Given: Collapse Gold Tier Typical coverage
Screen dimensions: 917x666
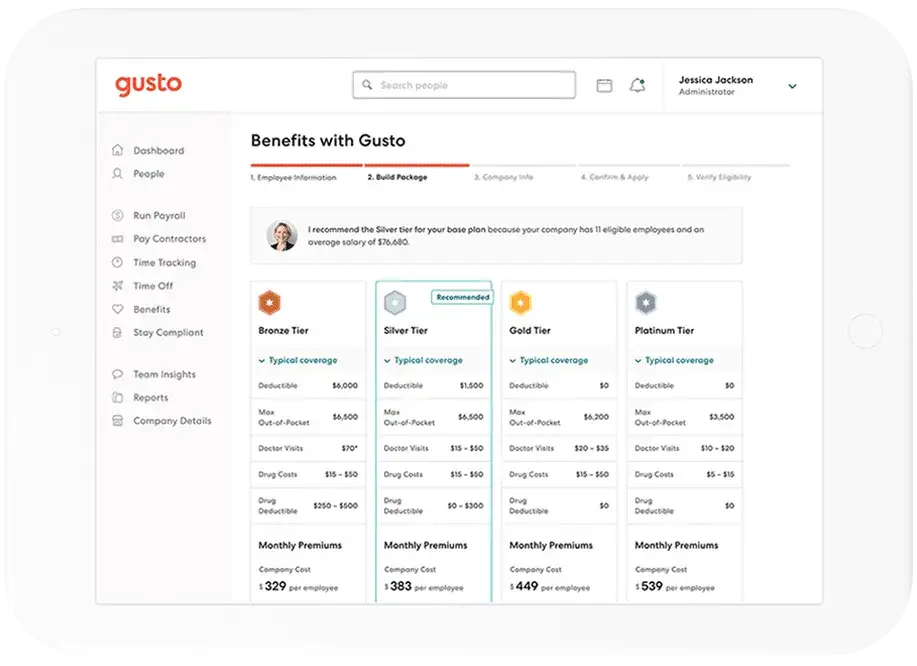Looking at the screenshot, I should click(x=549, y=360).
